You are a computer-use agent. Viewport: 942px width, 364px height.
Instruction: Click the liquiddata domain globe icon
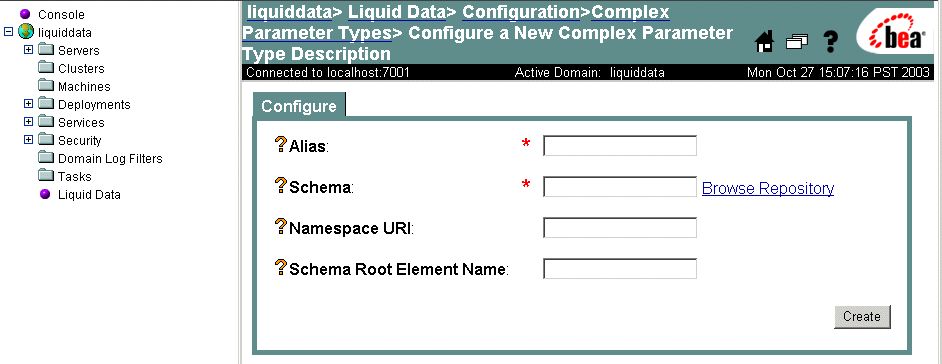[26, 32]
